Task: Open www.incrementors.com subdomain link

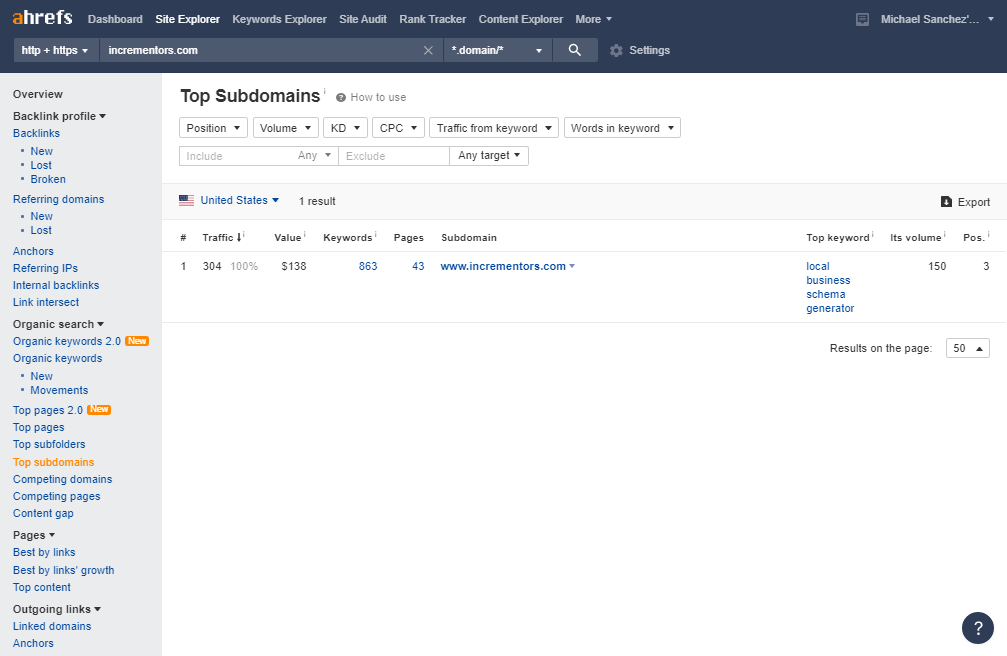Action: tap(503, 266)
